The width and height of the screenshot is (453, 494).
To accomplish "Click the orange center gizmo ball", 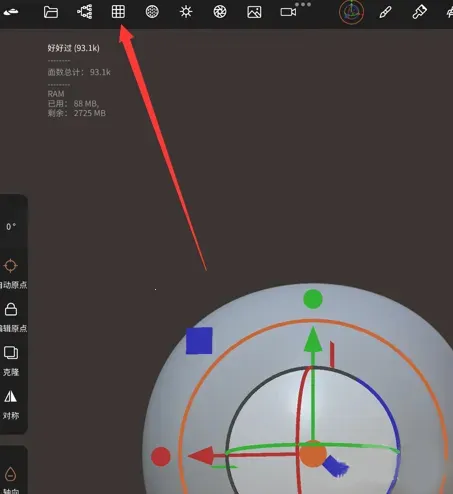I will click(313, 453).
